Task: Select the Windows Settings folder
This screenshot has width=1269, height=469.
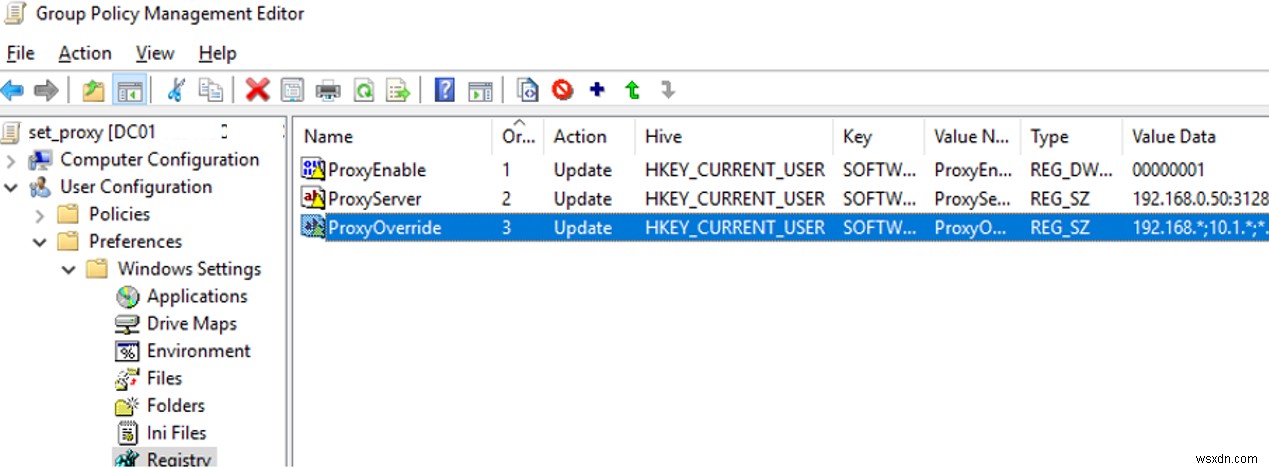Action: [189, 269]
